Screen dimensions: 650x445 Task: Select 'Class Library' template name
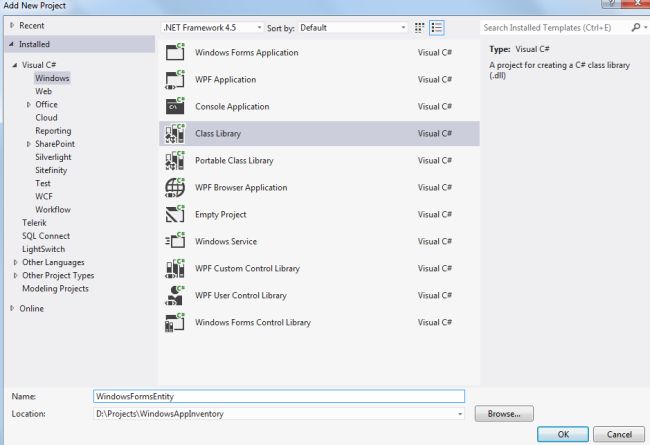coord(218,134)
